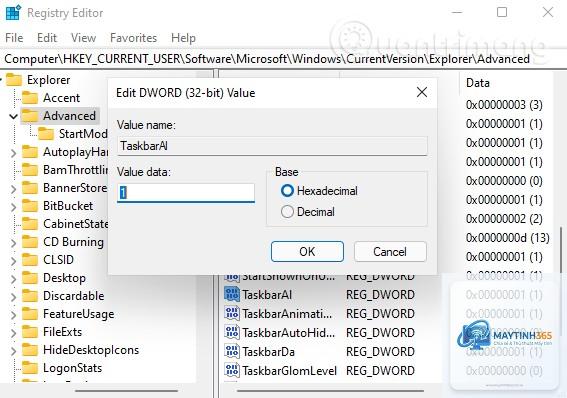Open the Help menu

click(183, 38)
